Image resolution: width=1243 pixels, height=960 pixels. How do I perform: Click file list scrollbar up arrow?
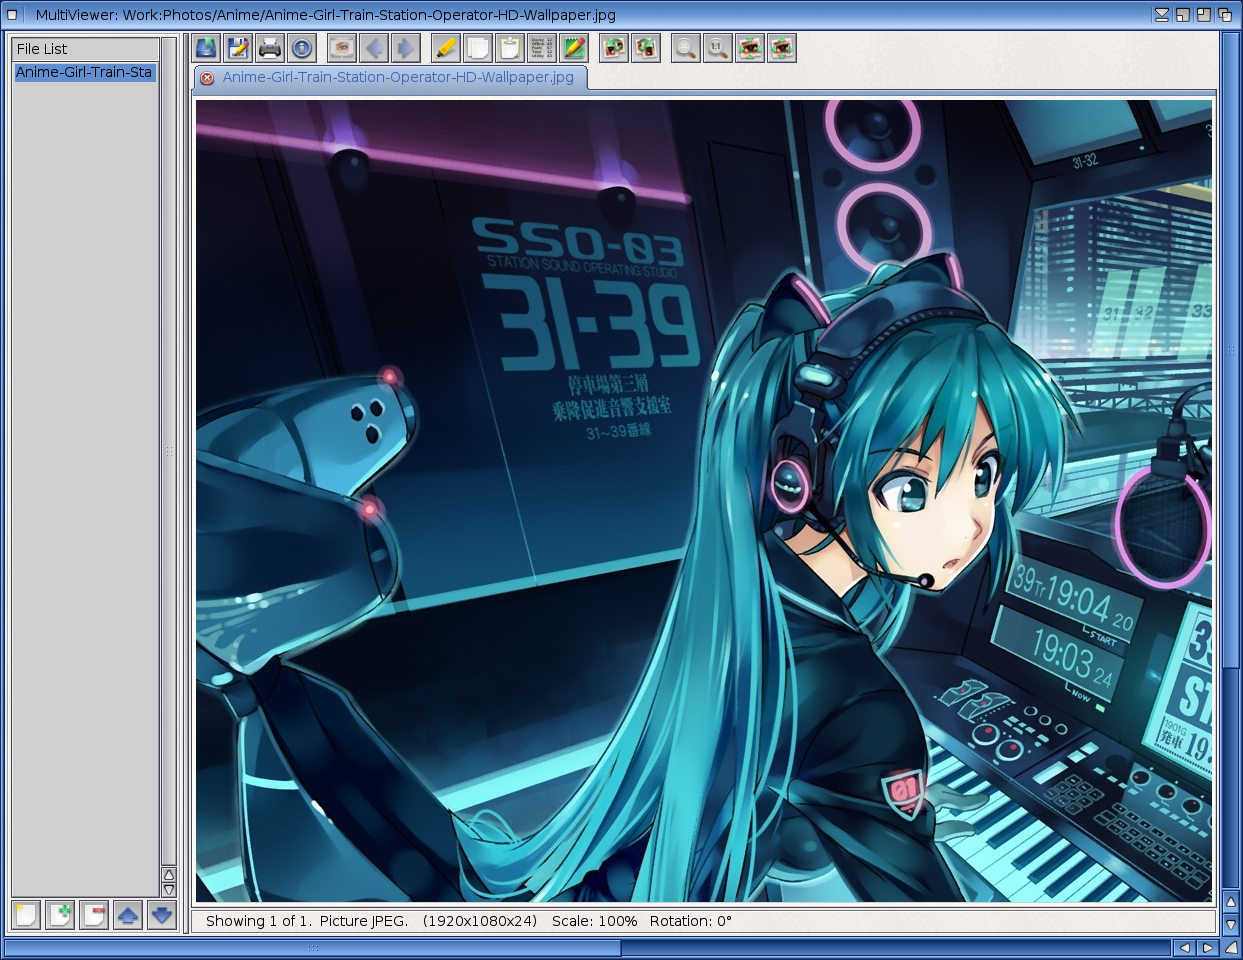pos(169,875)
